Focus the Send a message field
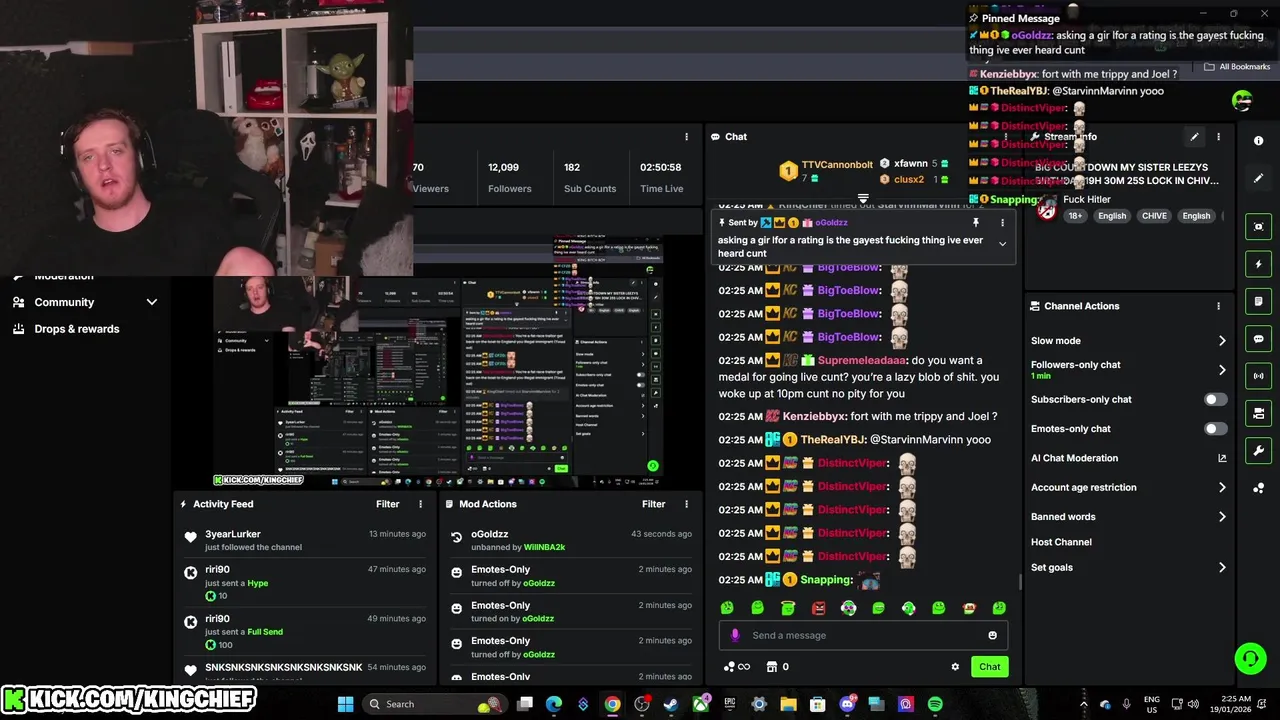 click(862, 635)
